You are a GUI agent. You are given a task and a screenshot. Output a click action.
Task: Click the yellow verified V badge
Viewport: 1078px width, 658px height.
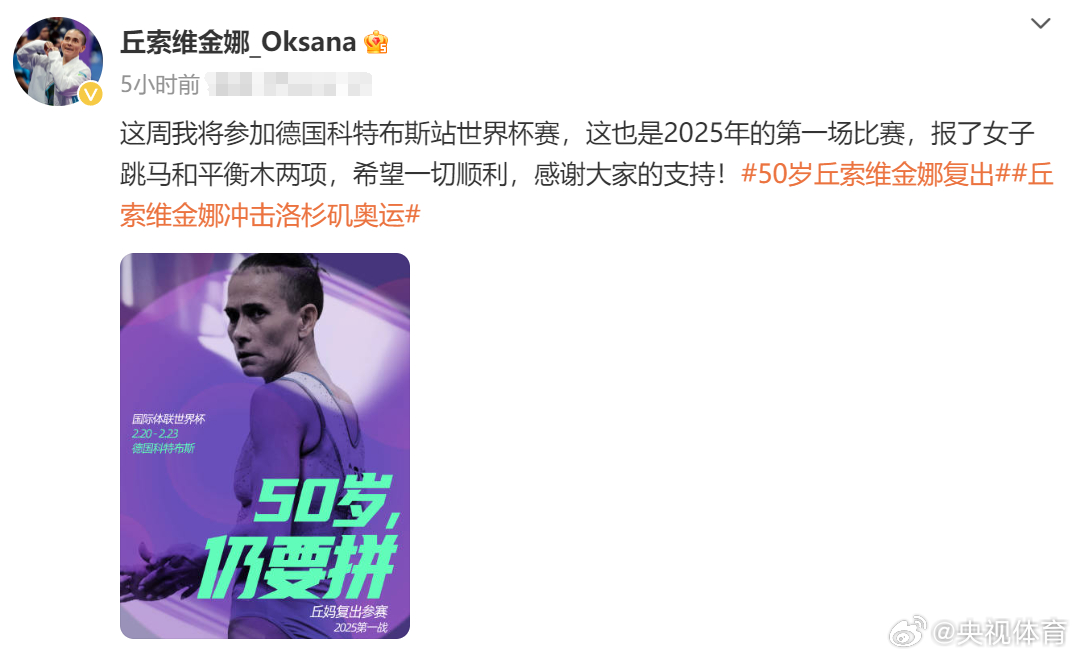90,94
